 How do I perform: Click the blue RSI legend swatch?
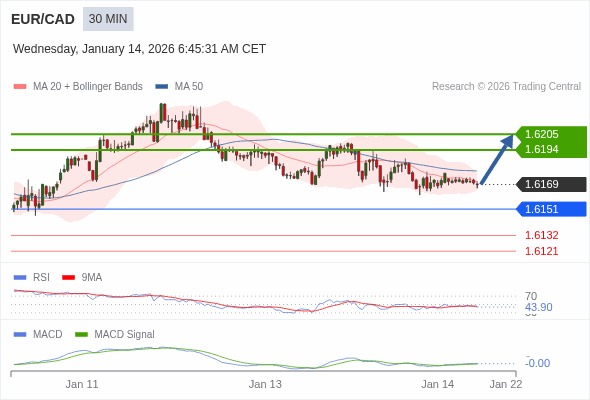[20, 278]
